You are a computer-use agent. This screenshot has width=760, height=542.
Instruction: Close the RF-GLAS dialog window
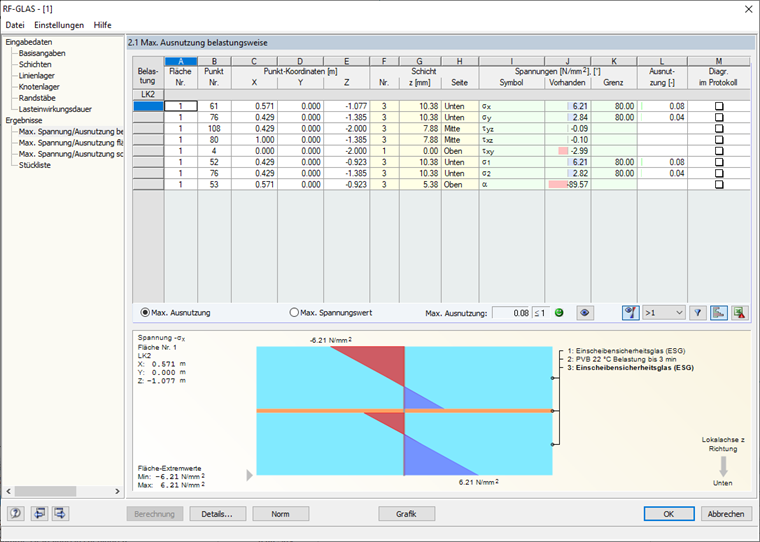click(749, 9)
